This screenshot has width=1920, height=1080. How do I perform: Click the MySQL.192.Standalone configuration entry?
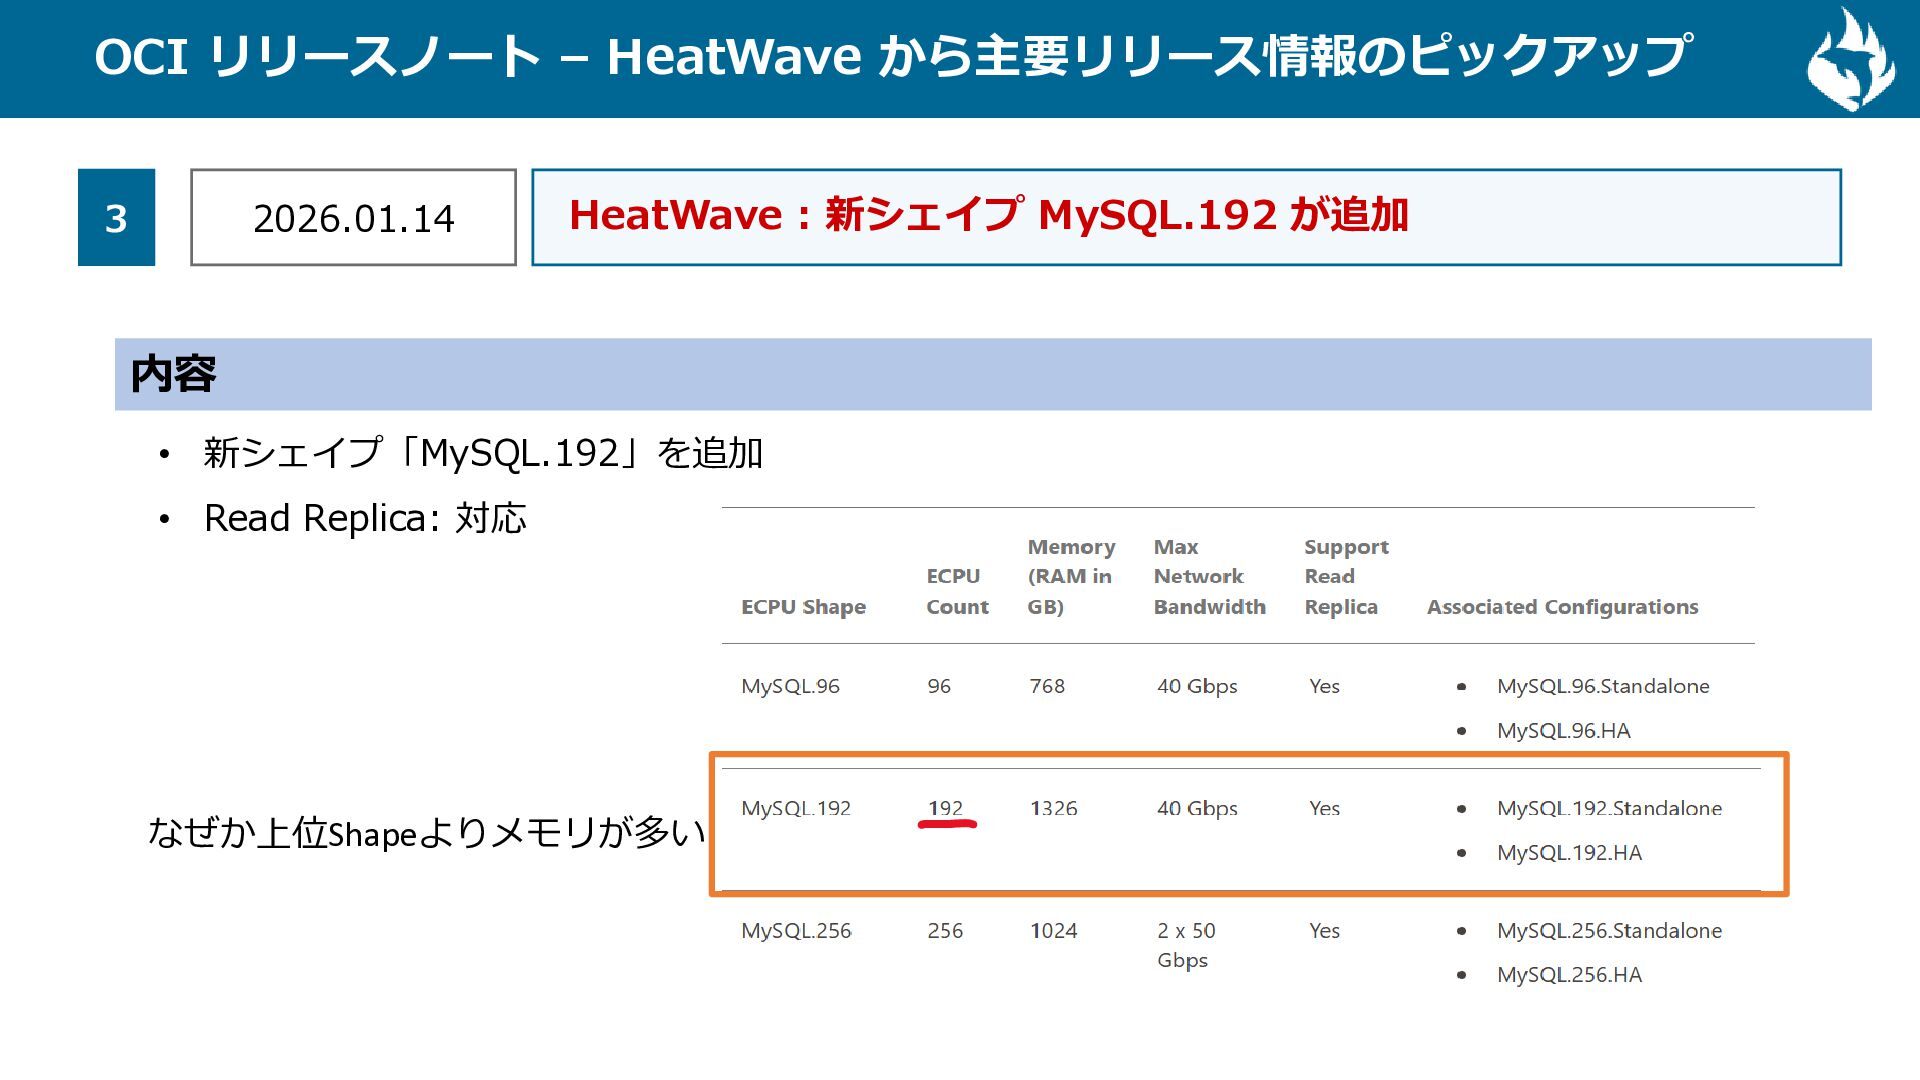(1608, 808)
